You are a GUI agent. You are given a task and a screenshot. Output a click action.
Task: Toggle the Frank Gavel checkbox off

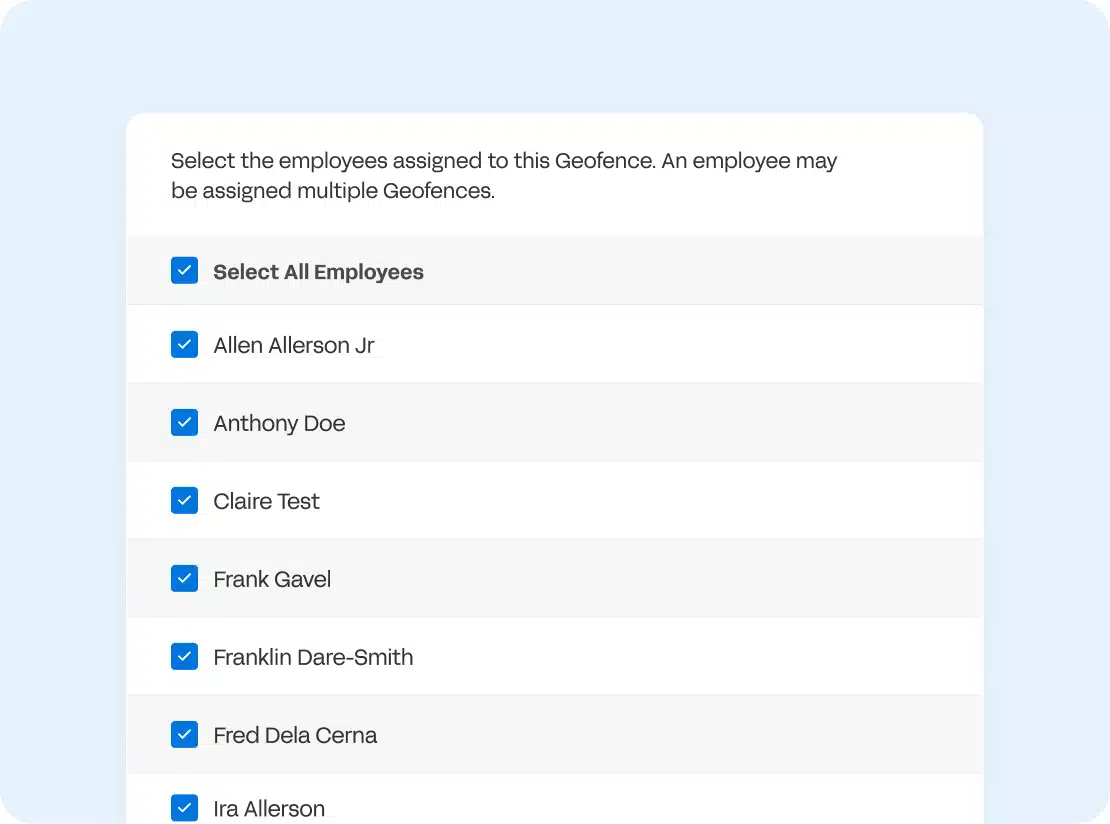[184, 578]
